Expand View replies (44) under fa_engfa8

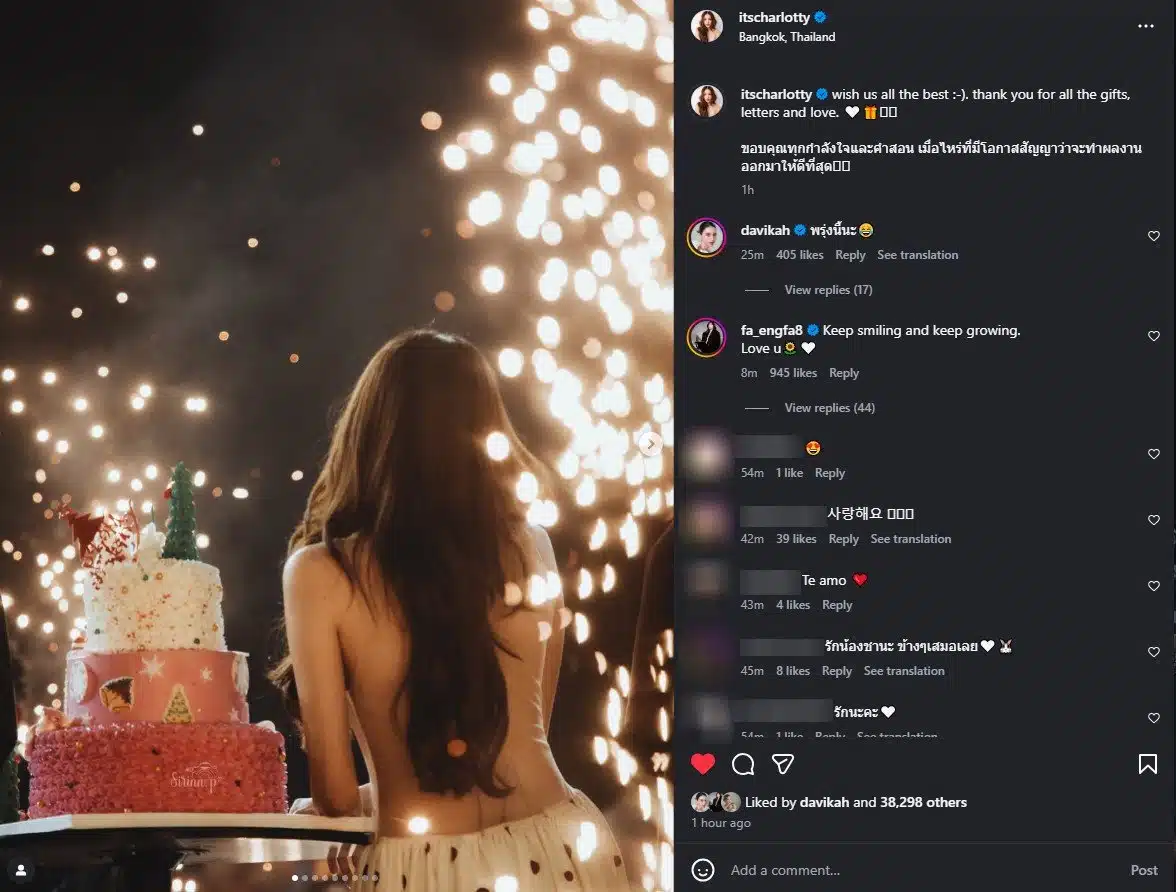click(x=828, y=408)
